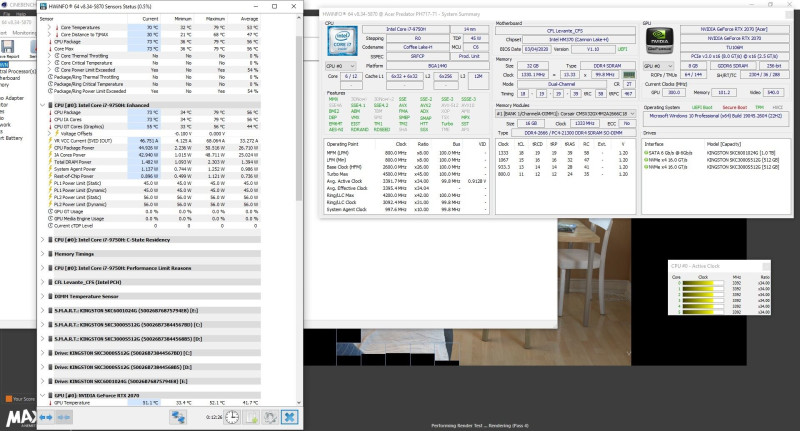Viewport: 800px width, 431px height.
Task: Expand the Core Distance to TjMAX row
Action: coord(49,35)
